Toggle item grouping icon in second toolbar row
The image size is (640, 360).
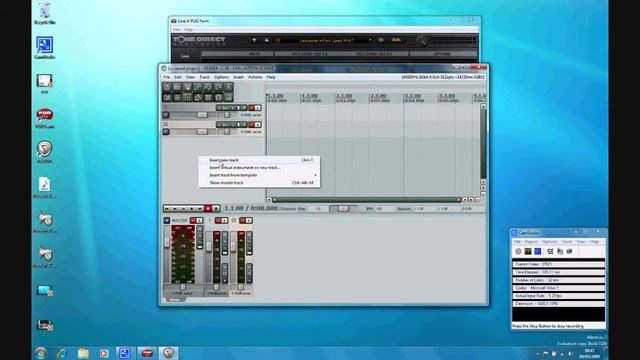(x=177, y=97)
